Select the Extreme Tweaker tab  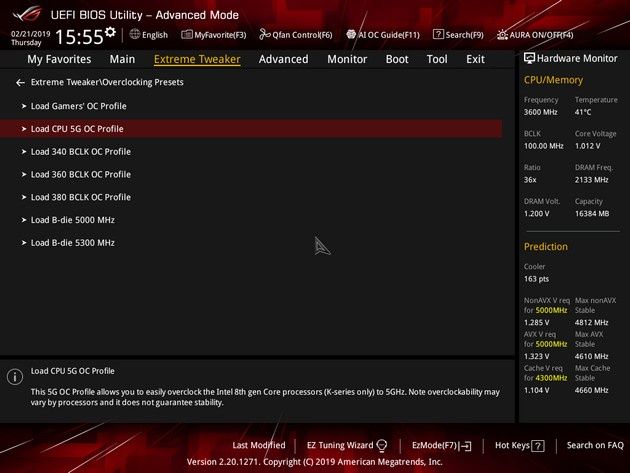click(197, 59)
